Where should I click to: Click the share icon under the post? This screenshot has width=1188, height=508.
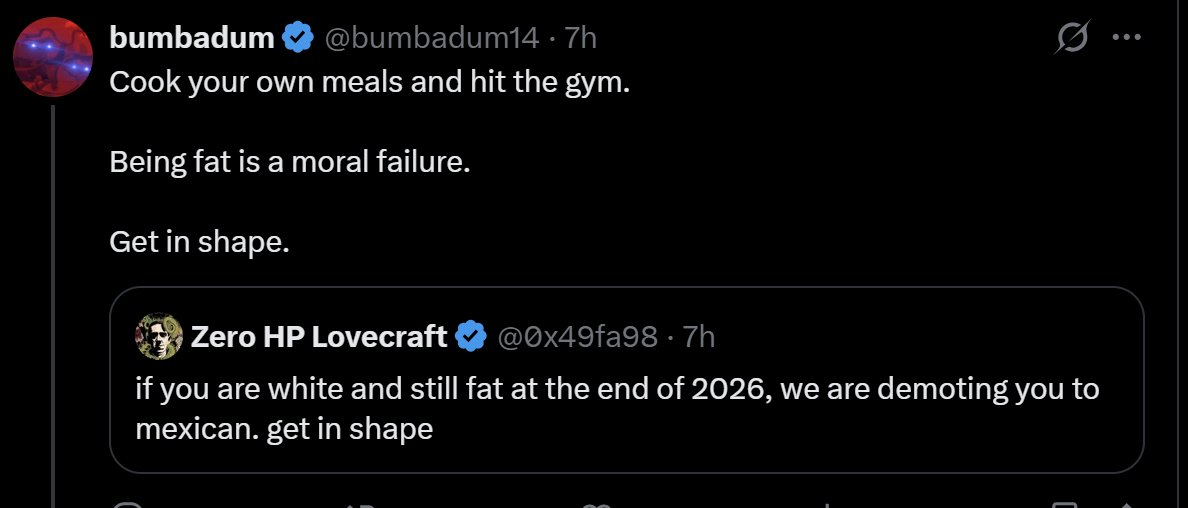[x=1126, y=504]
